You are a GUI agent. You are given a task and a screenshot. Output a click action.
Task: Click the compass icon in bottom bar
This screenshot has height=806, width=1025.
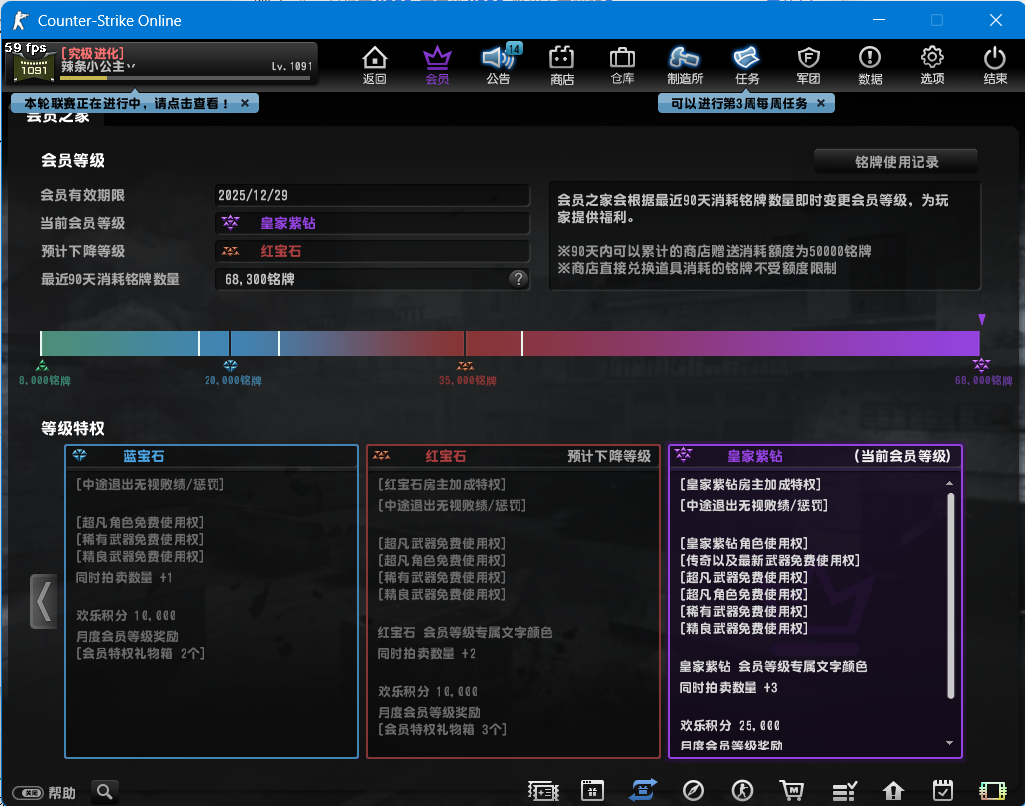pyautogui.click(x=693, y=791)
